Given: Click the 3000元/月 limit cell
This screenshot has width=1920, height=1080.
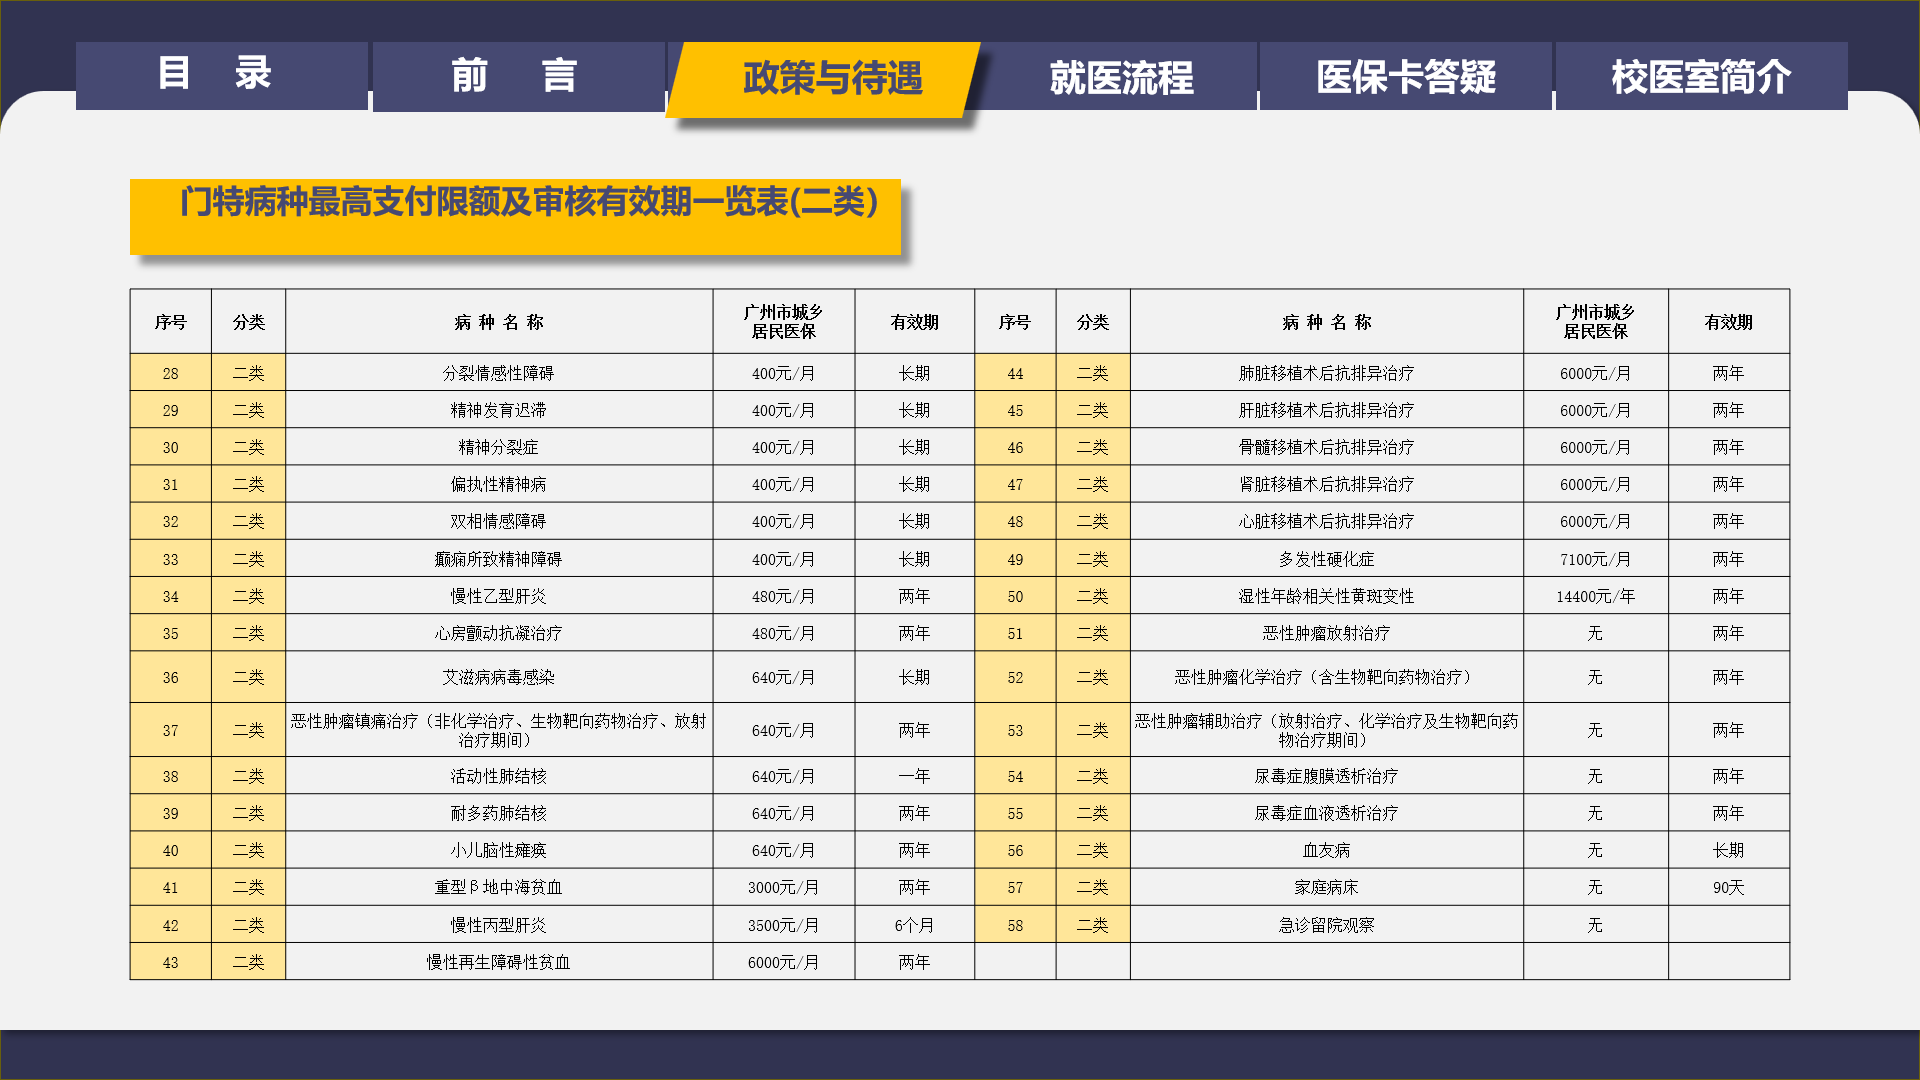Looking at the screenshot, I should [x=784, y=887].
